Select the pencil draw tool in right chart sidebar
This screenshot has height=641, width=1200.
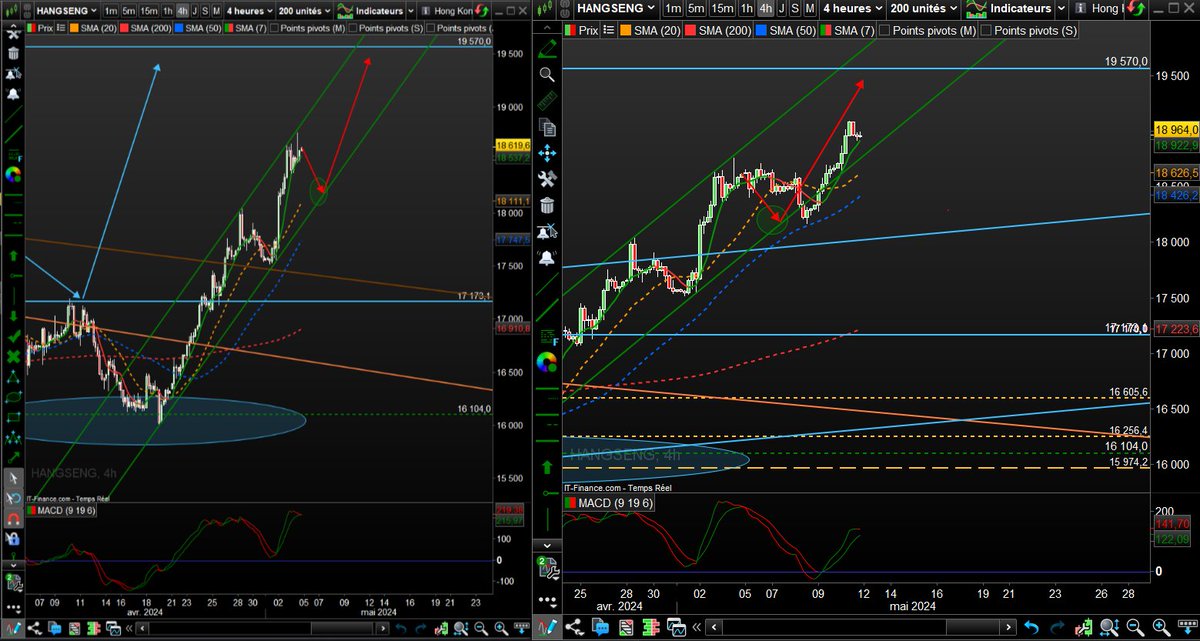(546, 48)
